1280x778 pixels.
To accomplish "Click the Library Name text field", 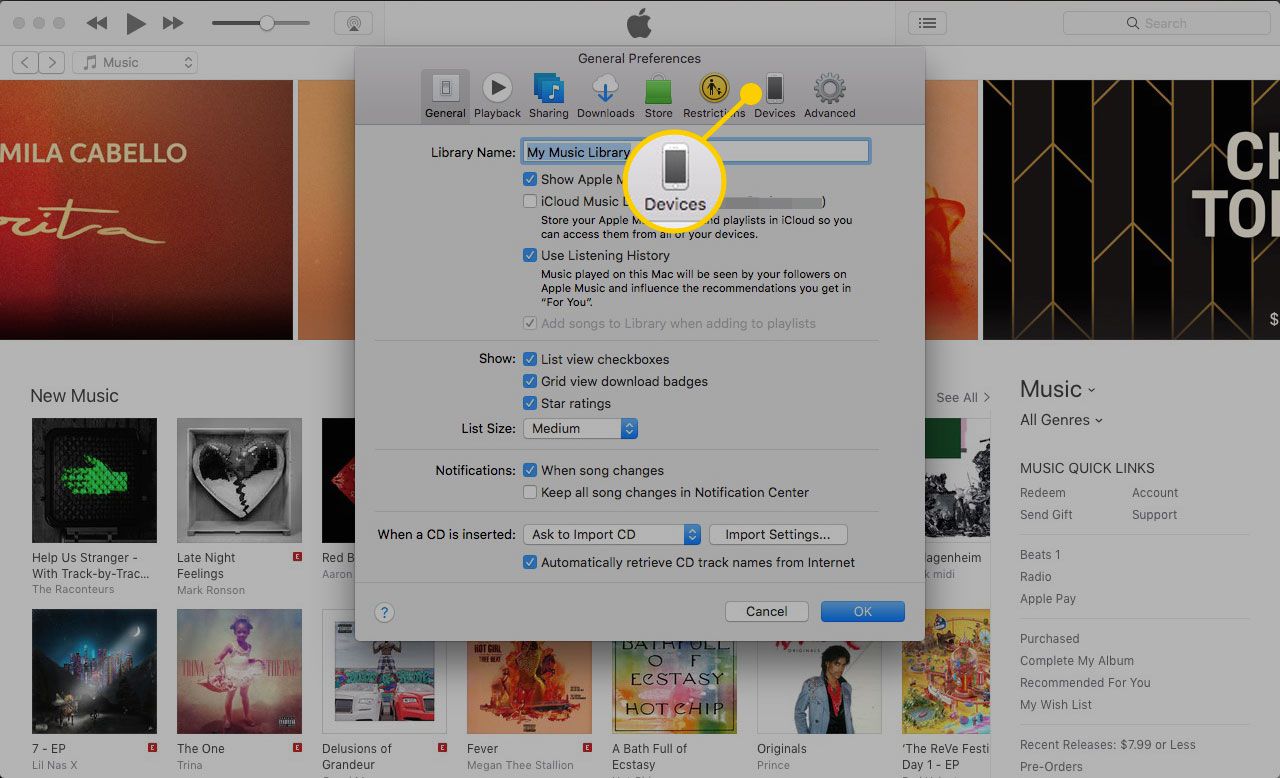I will (696, 151).
